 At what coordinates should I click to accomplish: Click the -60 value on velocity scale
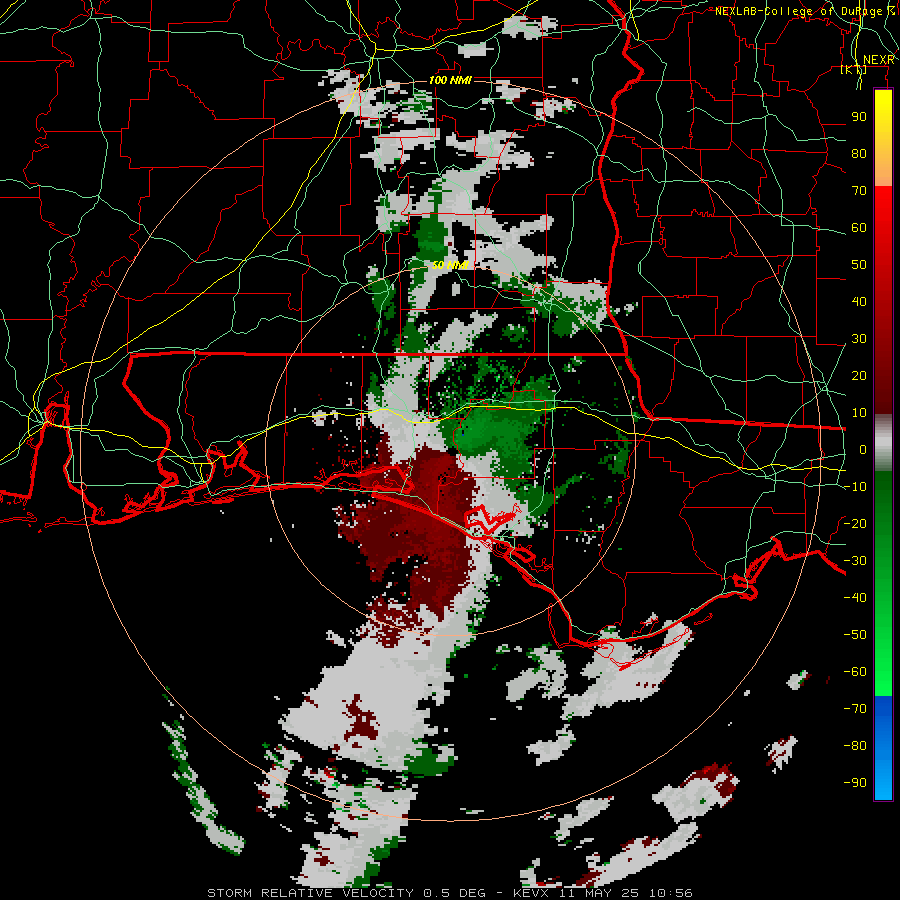(855, 672)
